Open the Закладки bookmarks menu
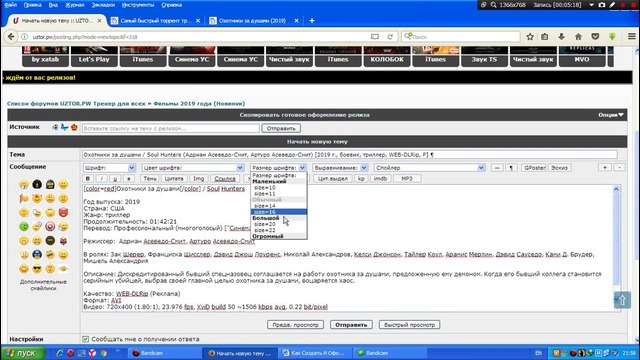640x360 pixels. click(103, 5)
